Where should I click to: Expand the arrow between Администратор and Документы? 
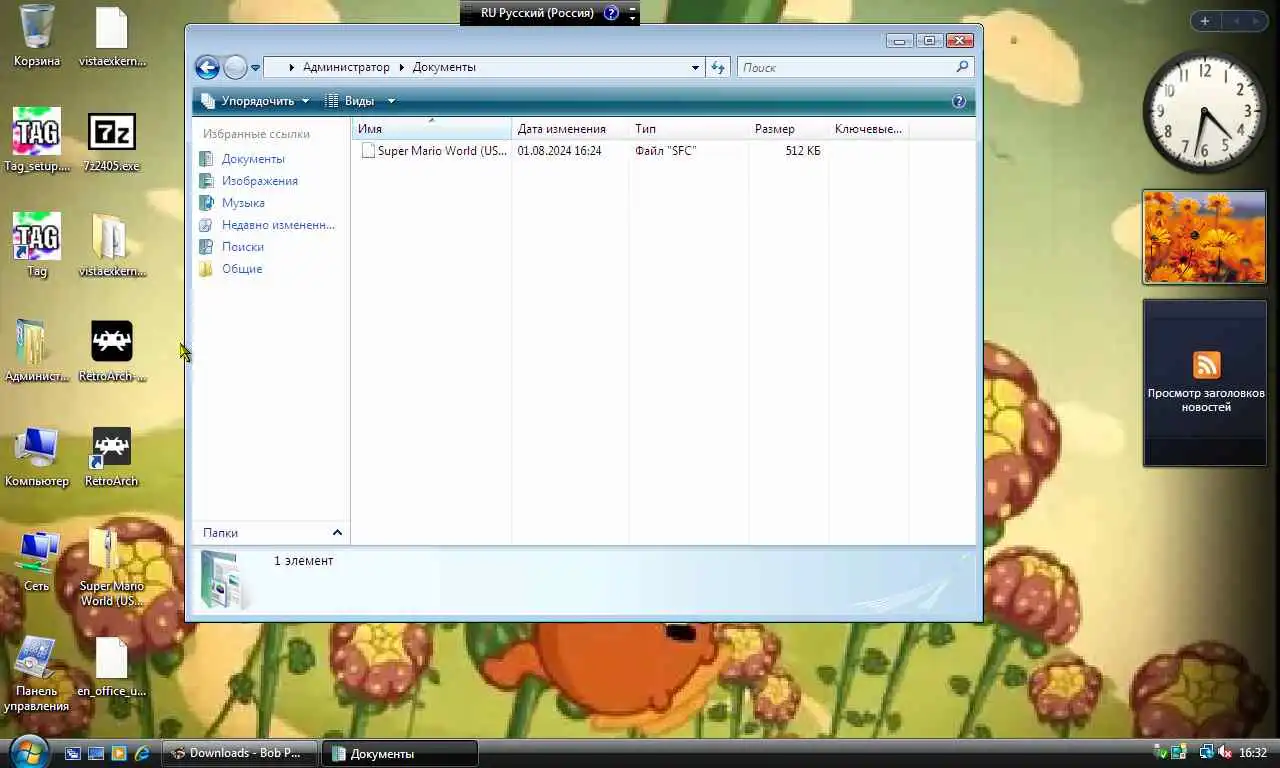[x=401, y=67]
